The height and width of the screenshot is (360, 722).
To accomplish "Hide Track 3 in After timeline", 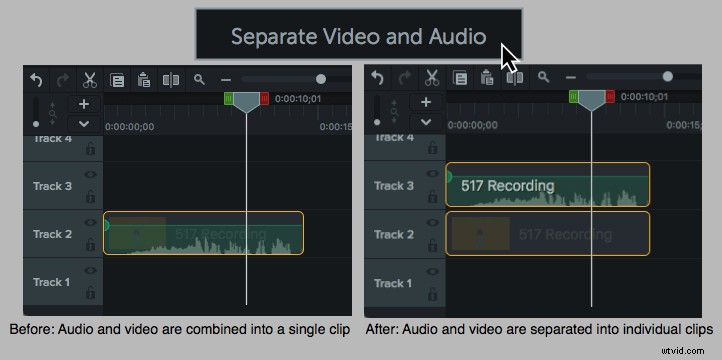I will point(432,174).
